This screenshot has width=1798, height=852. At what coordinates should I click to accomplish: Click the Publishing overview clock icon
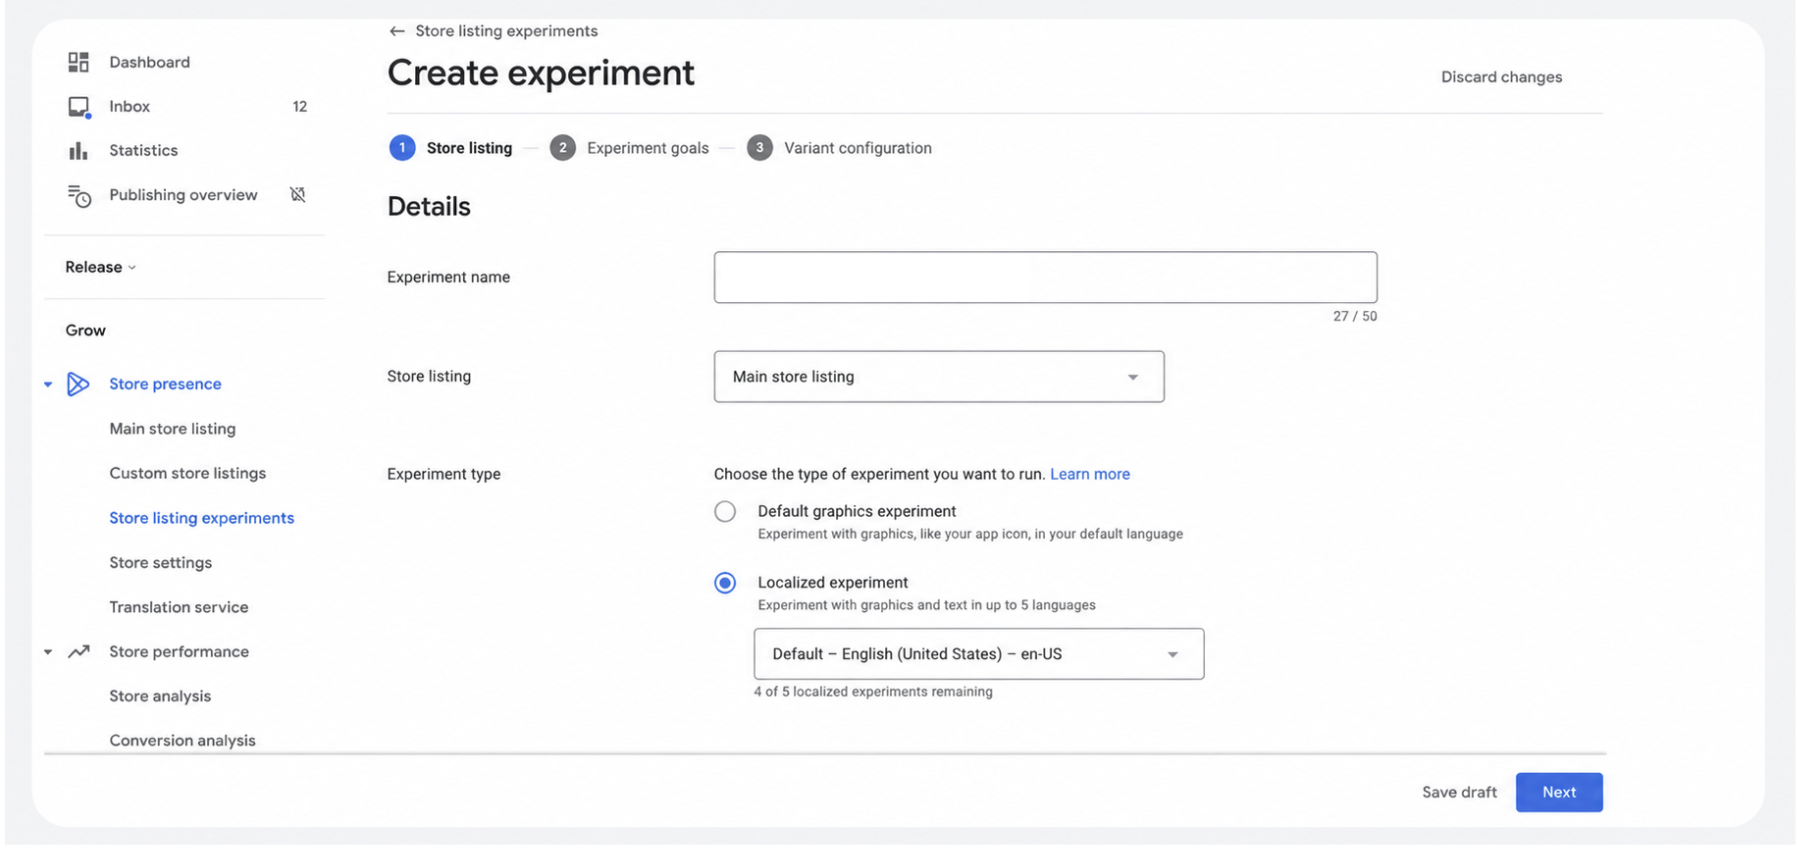click(79, 196)
